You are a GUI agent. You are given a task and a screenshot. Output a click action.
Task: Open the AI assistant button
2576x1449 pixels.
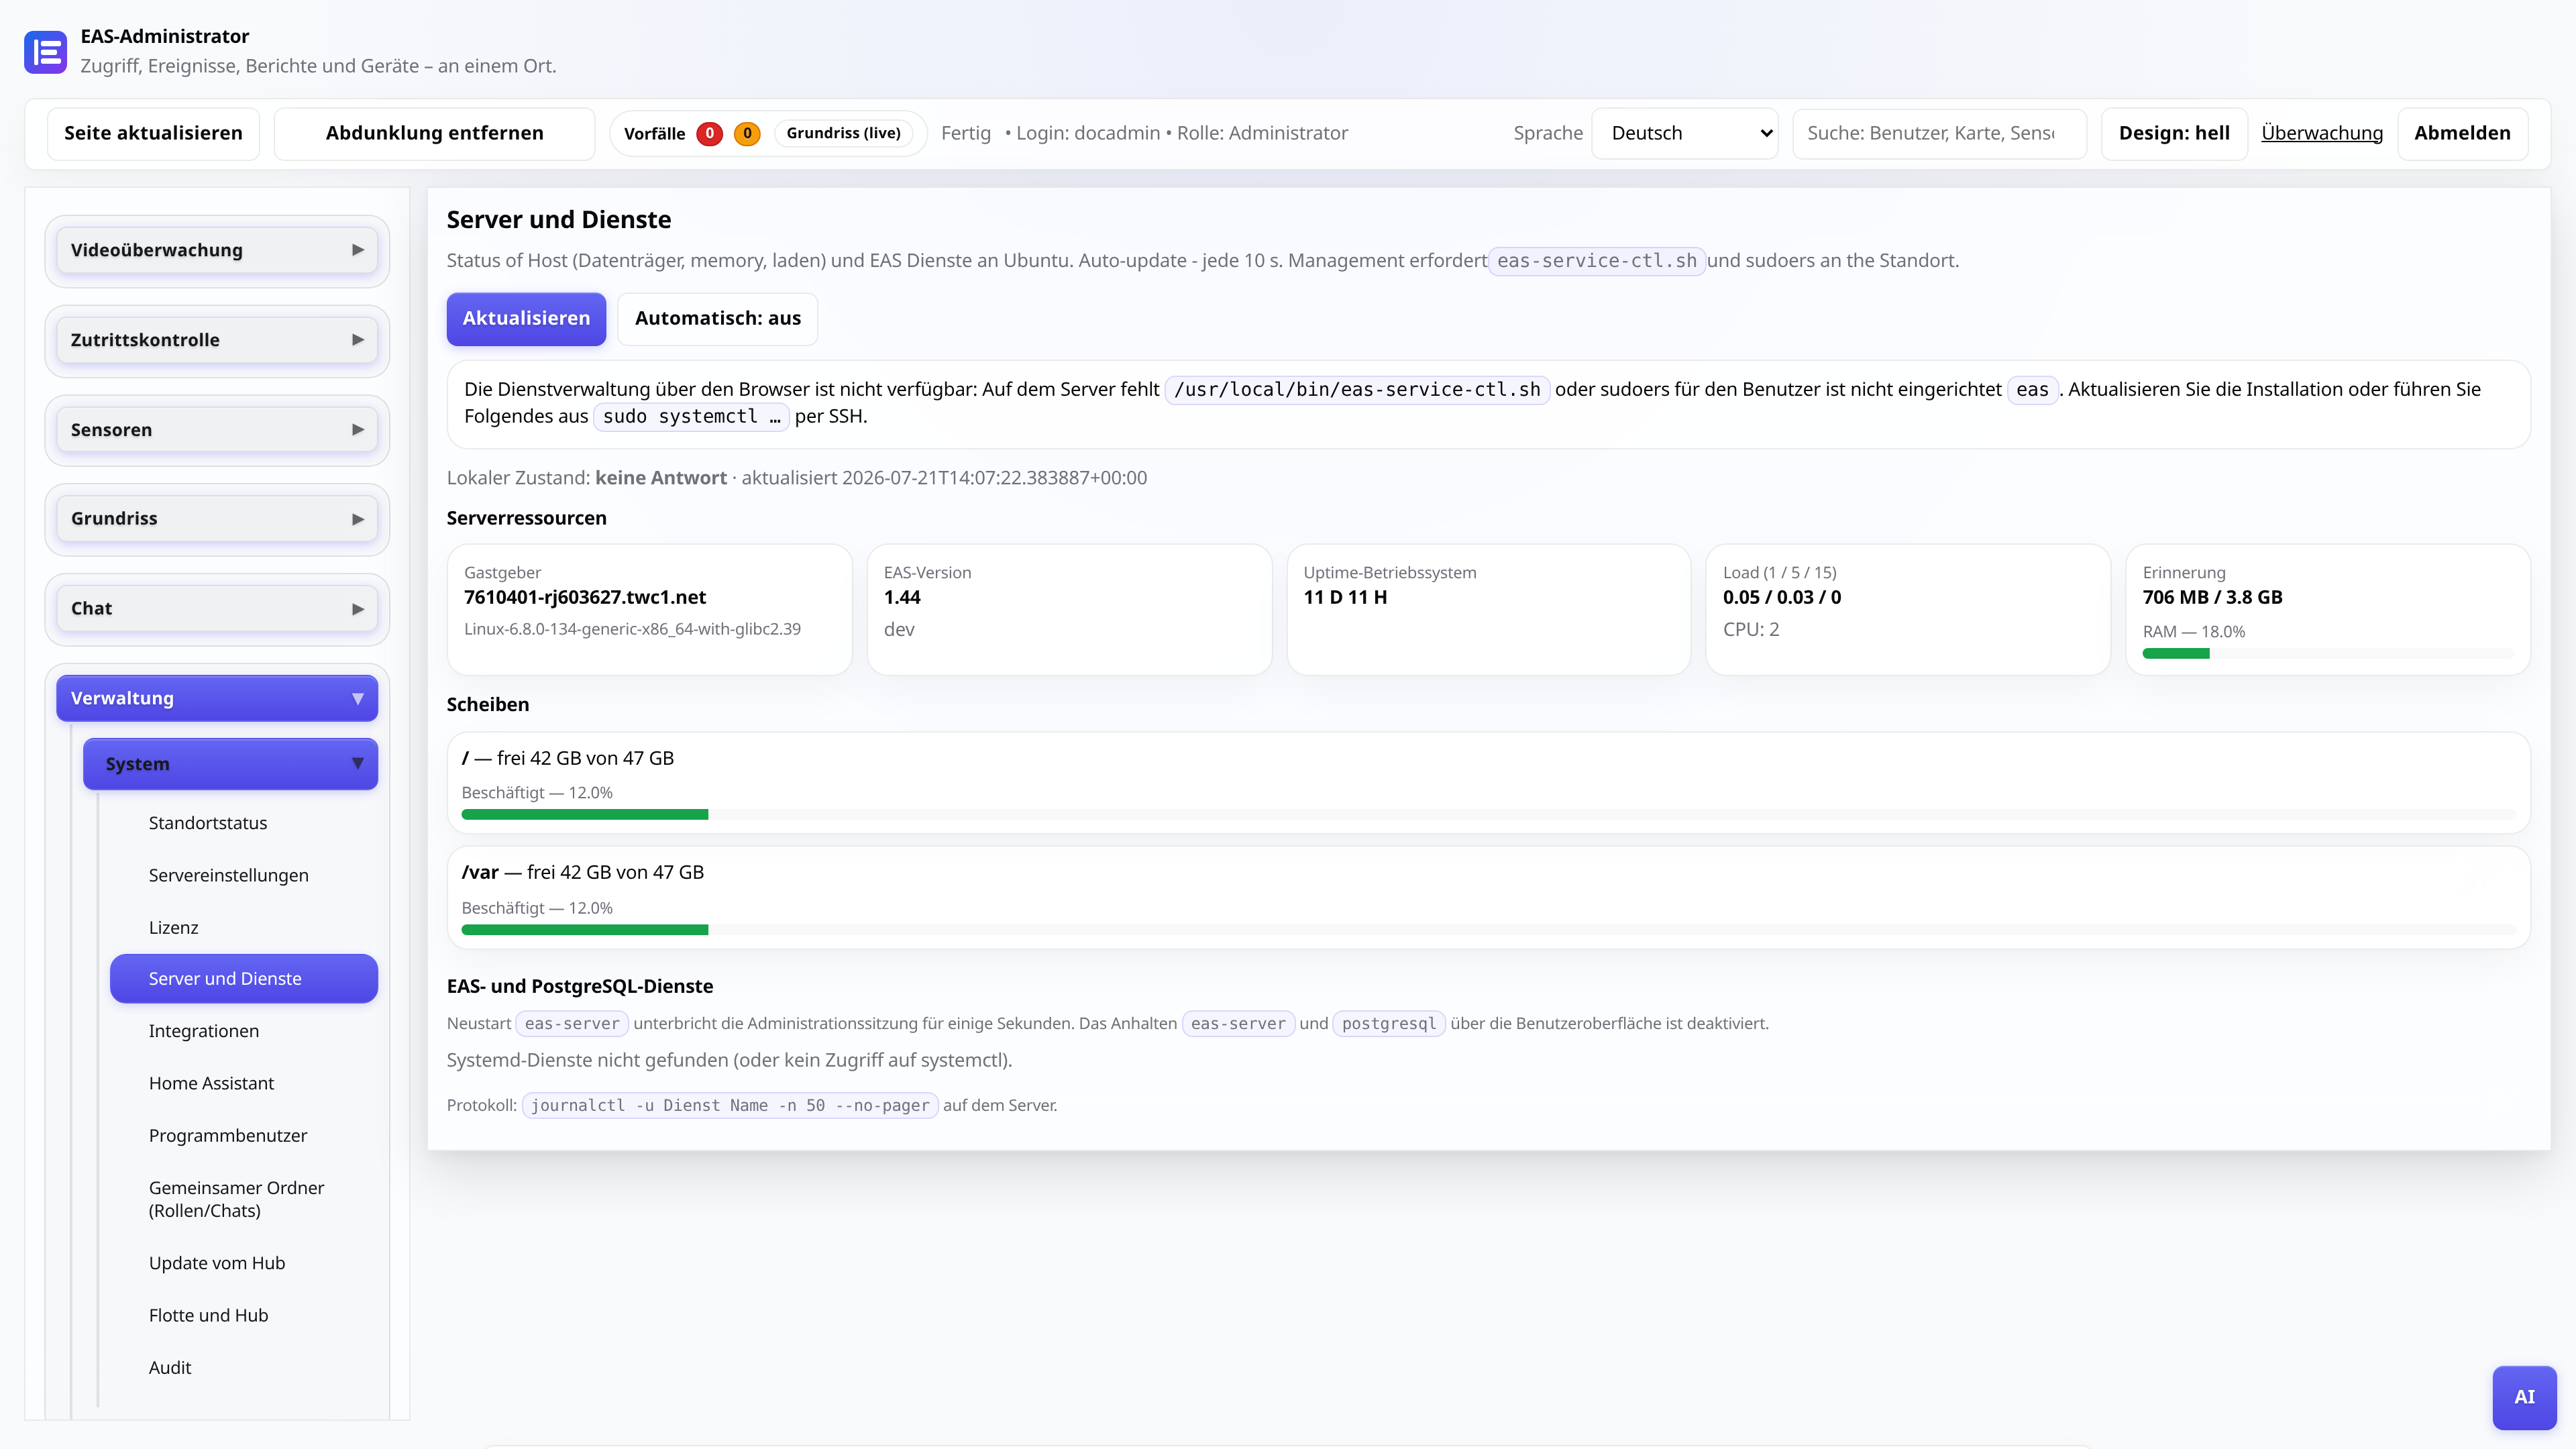point(2524,1397)
